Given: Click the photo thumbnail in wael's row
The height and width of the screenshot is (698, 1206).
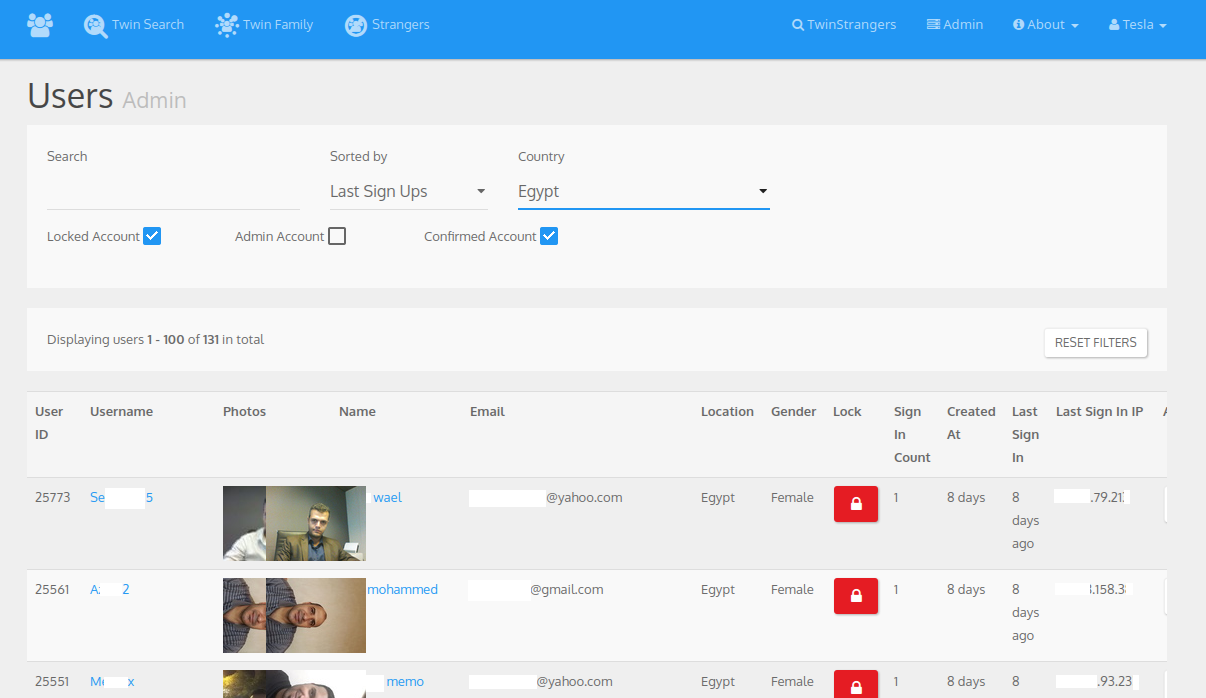Looking at the screenshot, I should [x=294, y=523].
